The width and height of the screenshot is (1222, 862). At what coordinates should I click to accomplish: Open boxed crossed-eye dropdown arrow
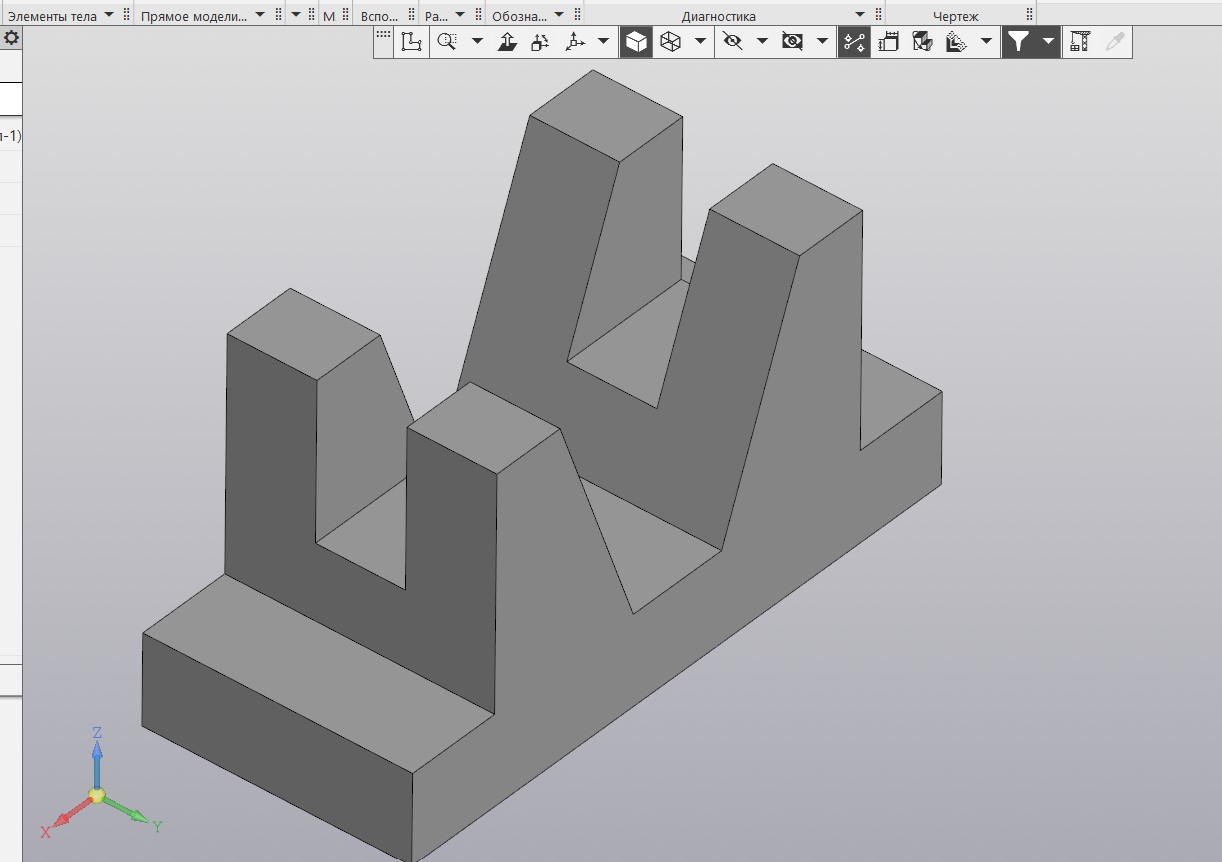pyautogui.click(x=822, y=42)
